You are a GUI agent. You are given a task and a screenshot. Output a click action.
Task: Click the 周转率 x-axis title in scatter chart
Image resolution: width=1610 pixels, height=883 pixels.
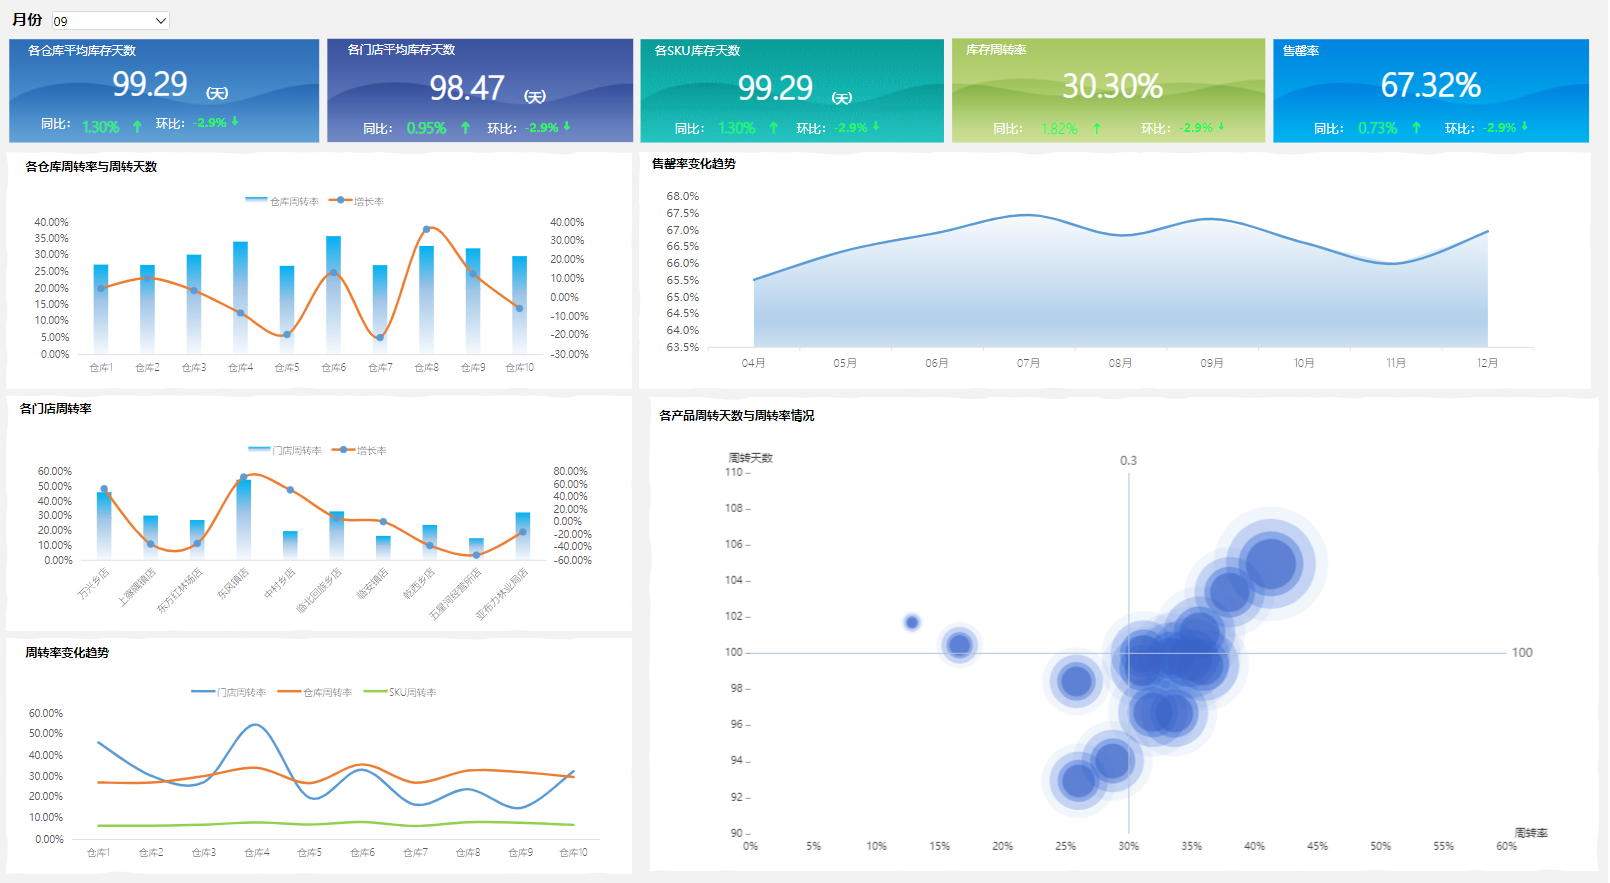(x=1530, y=833)
